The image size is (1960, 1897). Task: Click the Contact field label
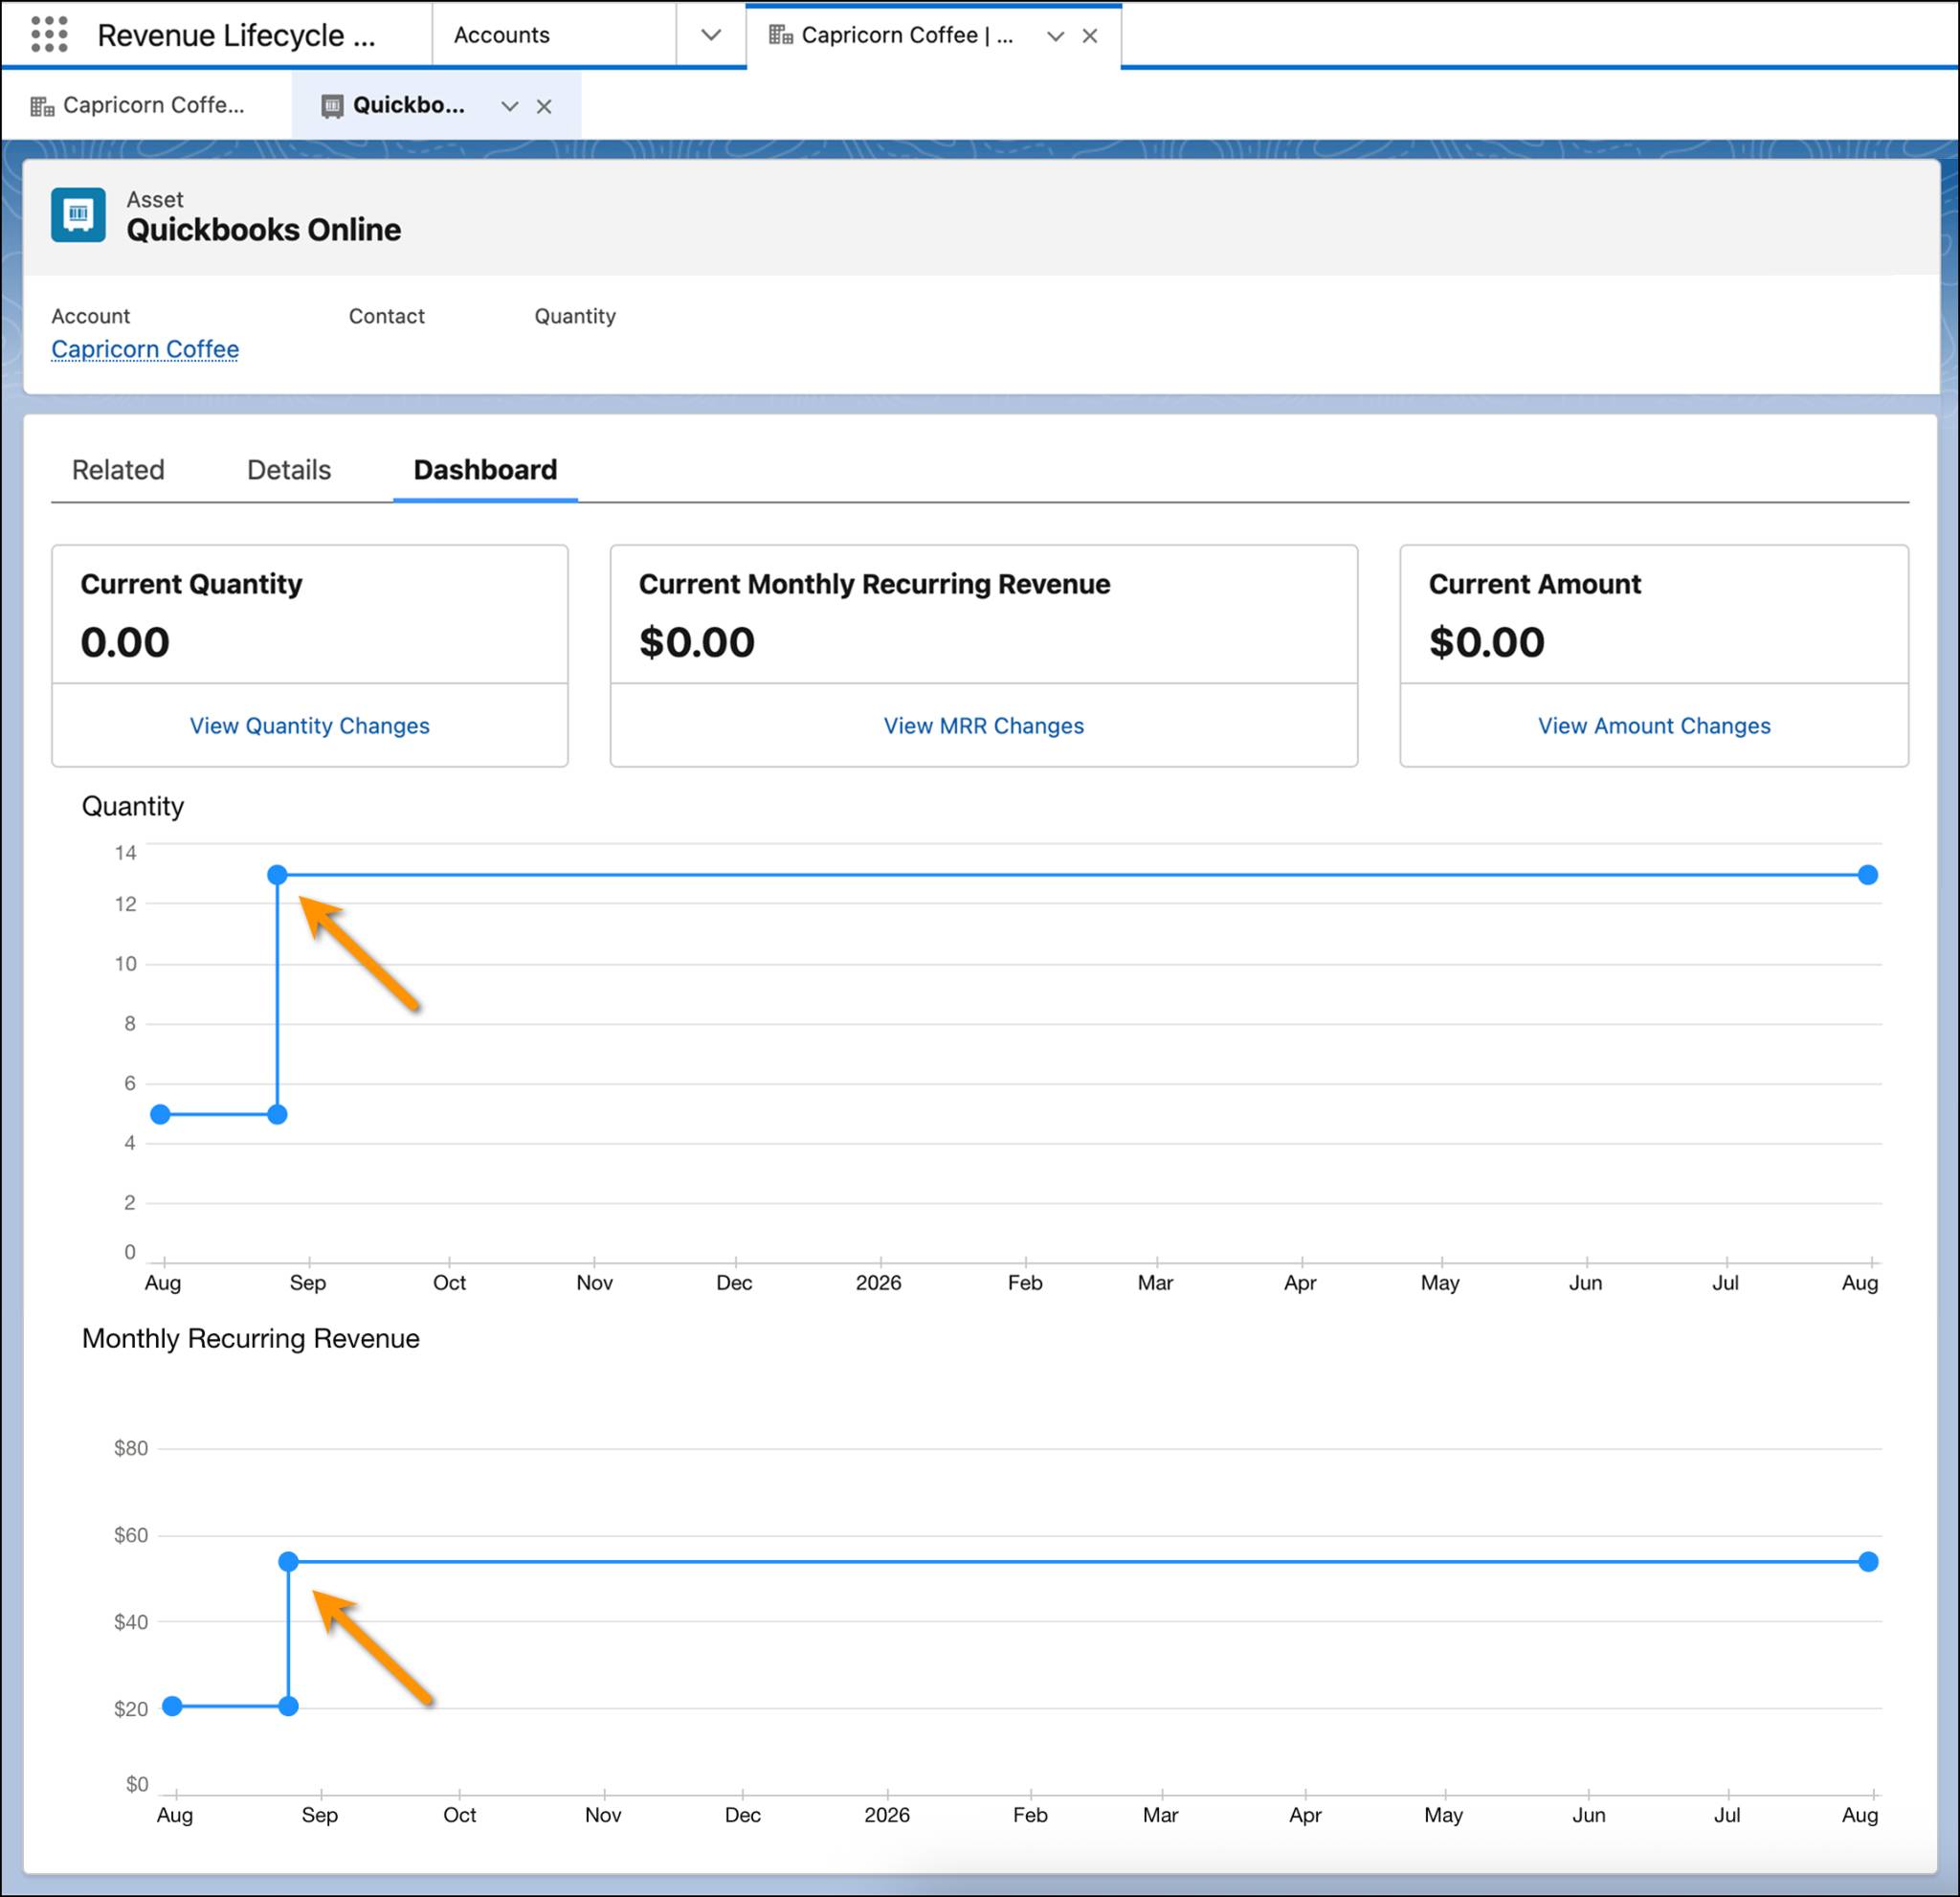tap(387, 316)
